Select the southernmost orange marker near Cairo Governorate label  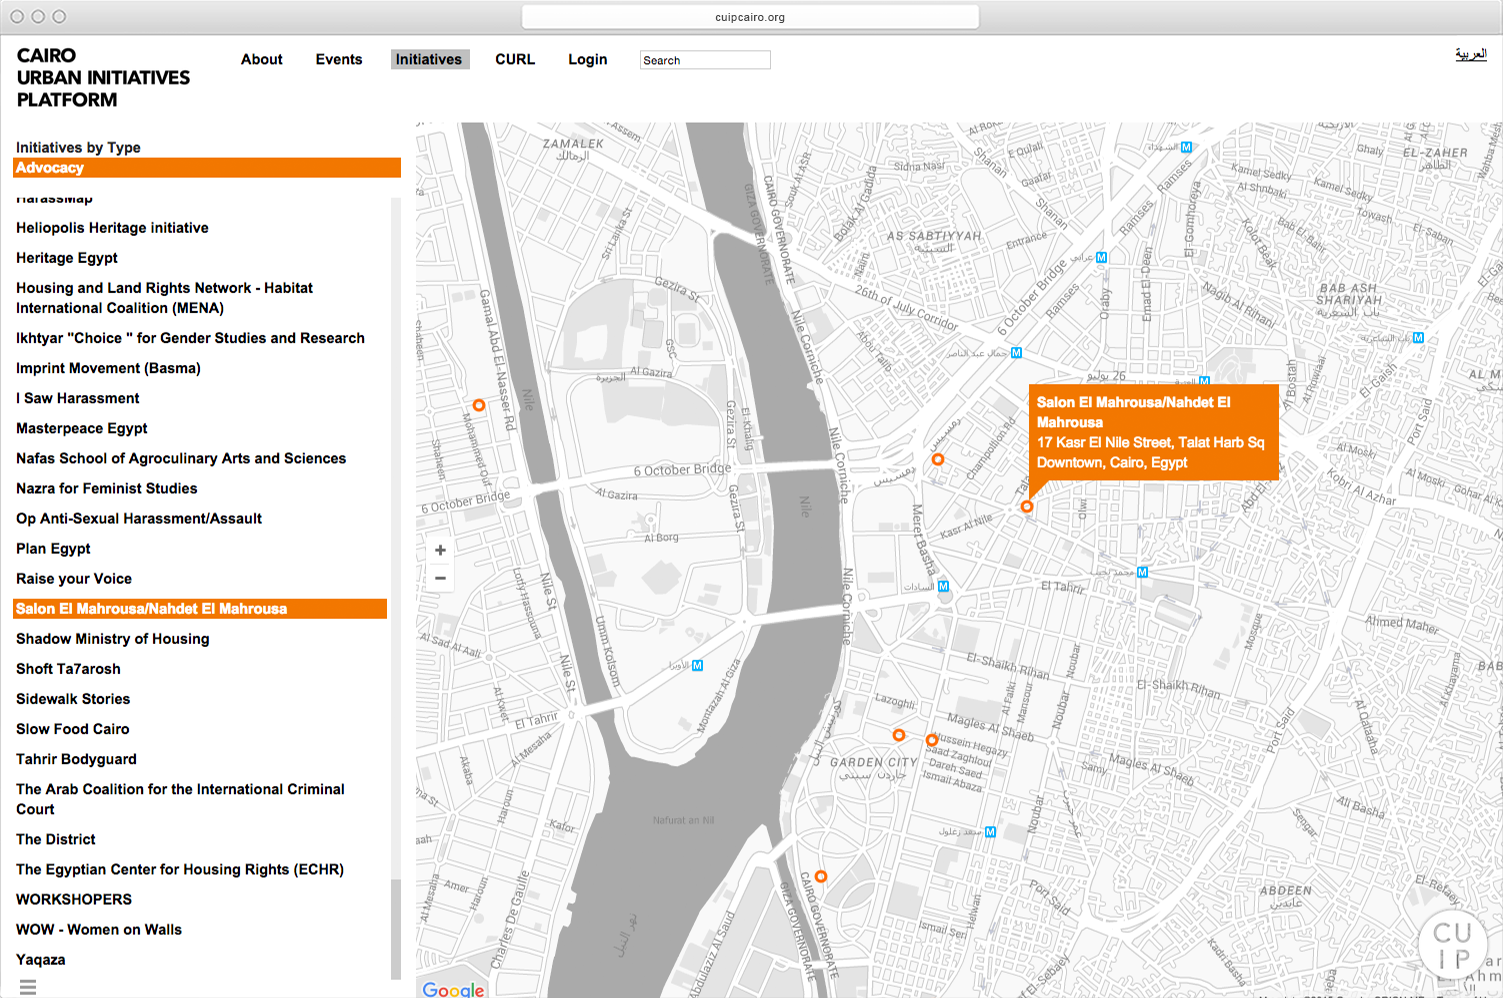(821, 877)
